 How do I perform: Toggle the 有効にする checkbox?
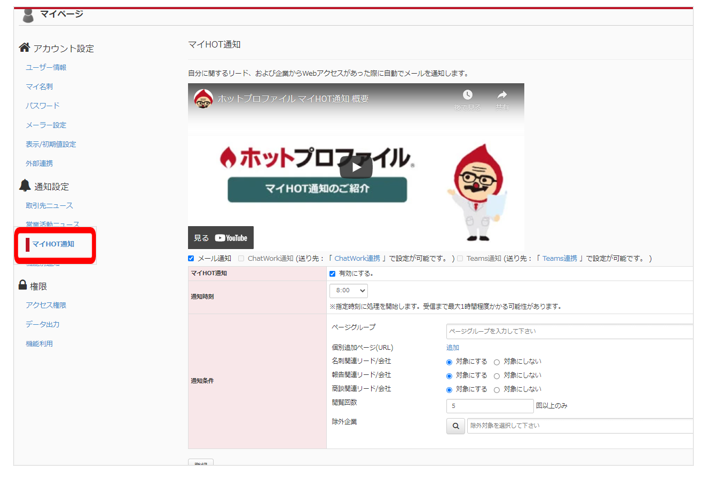332,274
